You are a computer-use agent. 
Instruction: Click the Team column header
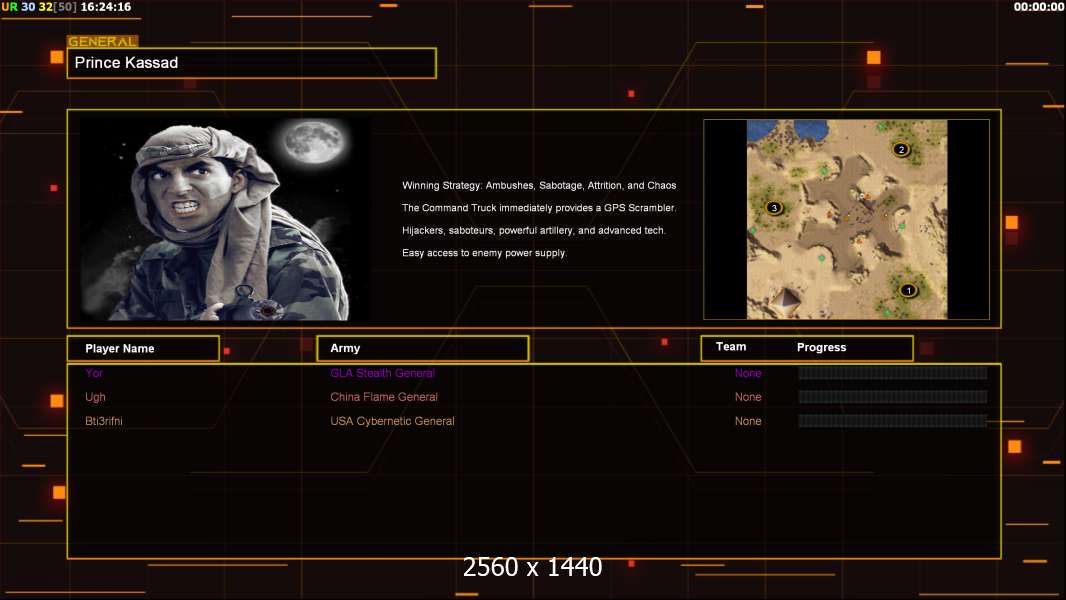pyautogui.click(x=731, y=347)
